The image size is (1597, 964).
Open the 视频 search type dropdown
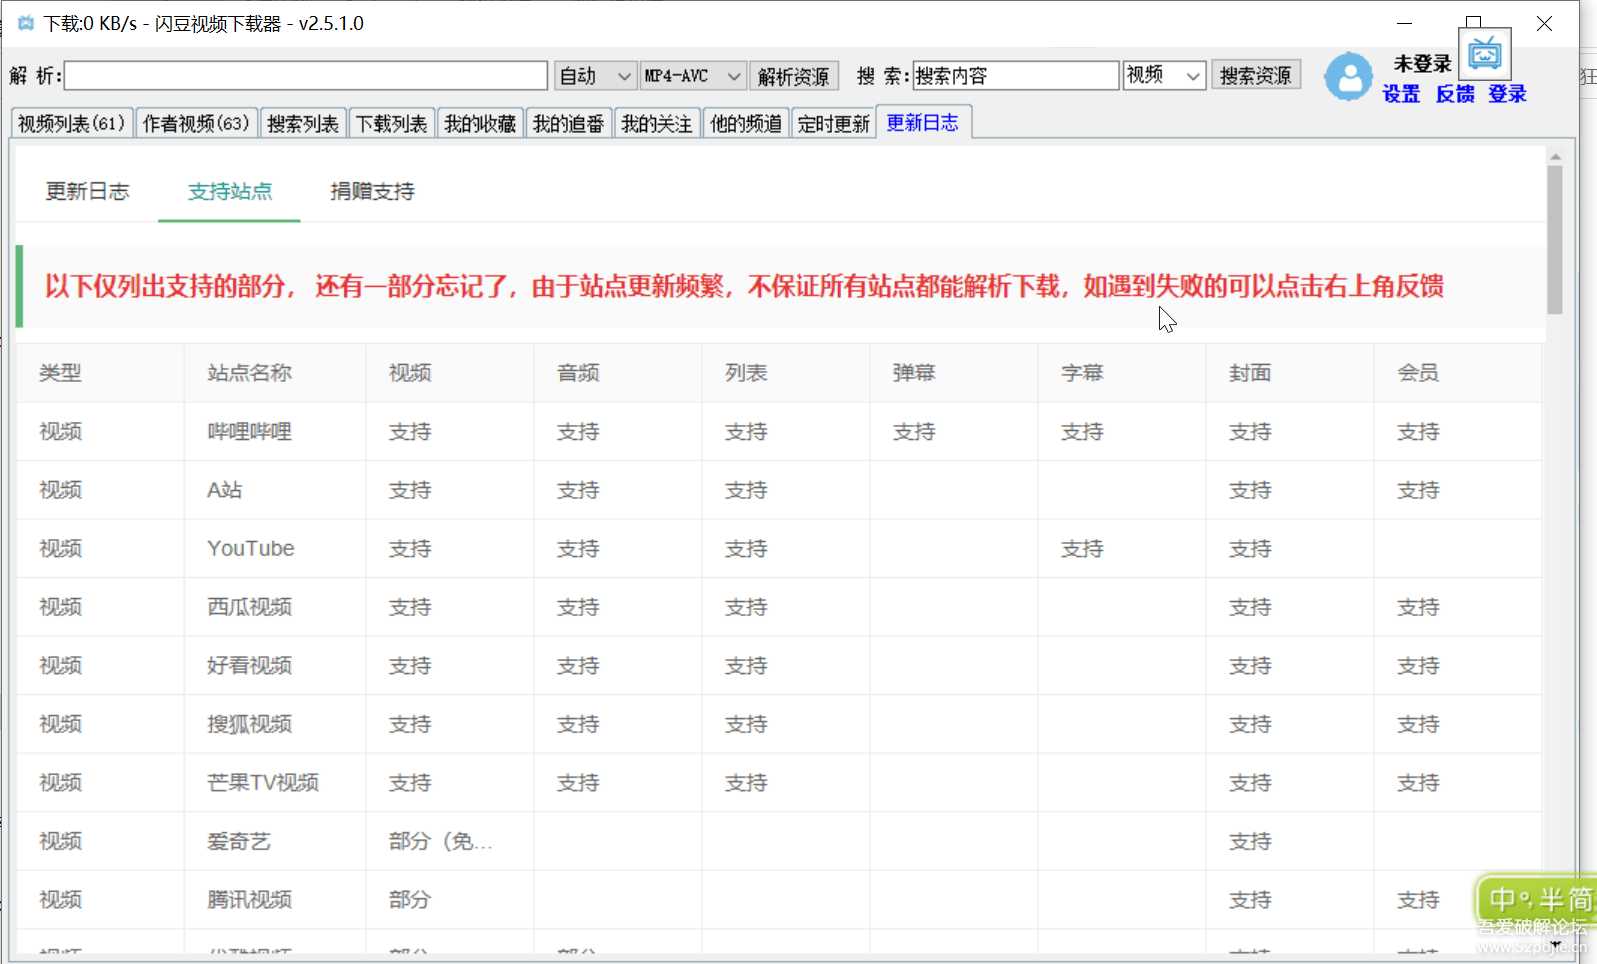pos(1164,75)
